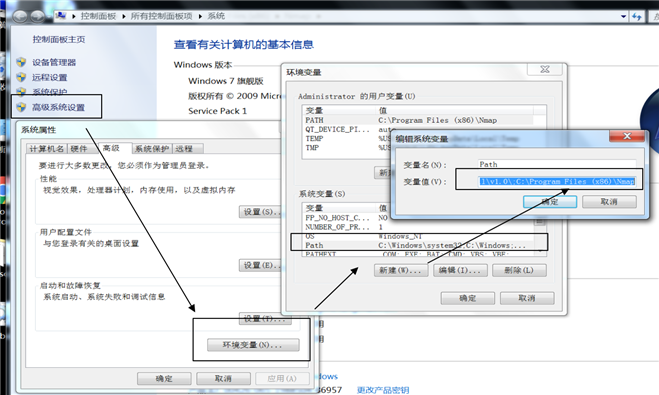Viewport: 659px width, 395px height.
Task: Switch to 计算机名 tab
Action: pos(46,149)
